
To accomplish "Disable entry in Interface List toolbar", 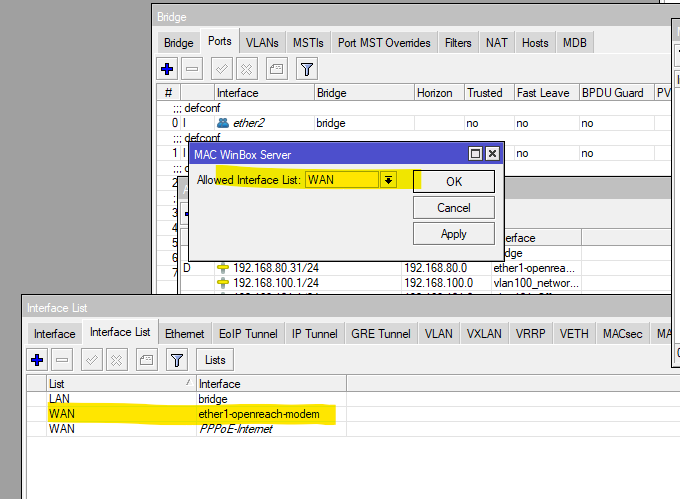I will coord(117,360).
